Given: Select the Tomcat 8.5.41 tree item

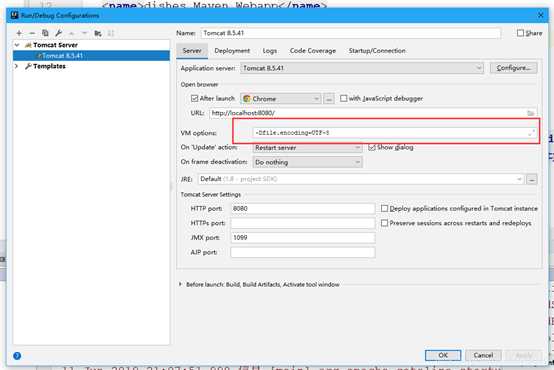Looking at the screenshot, I should pos(91,56).
